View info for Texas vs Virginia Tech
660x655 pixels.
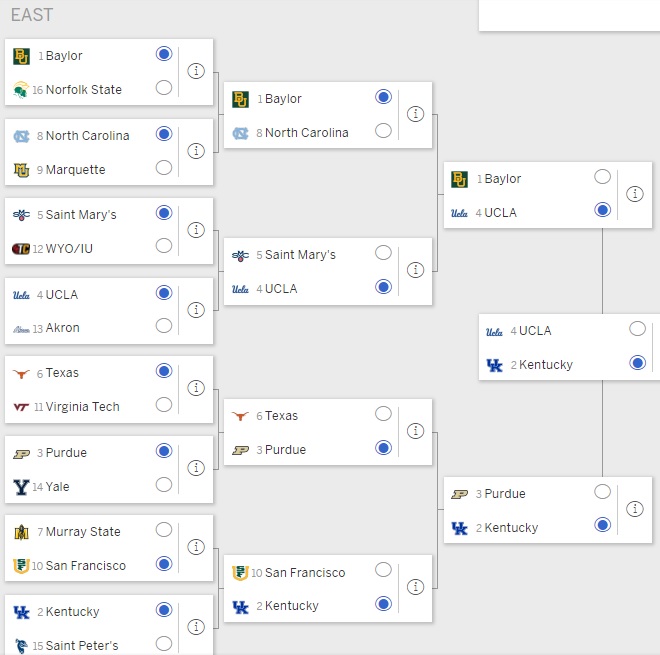click(196, 388)
